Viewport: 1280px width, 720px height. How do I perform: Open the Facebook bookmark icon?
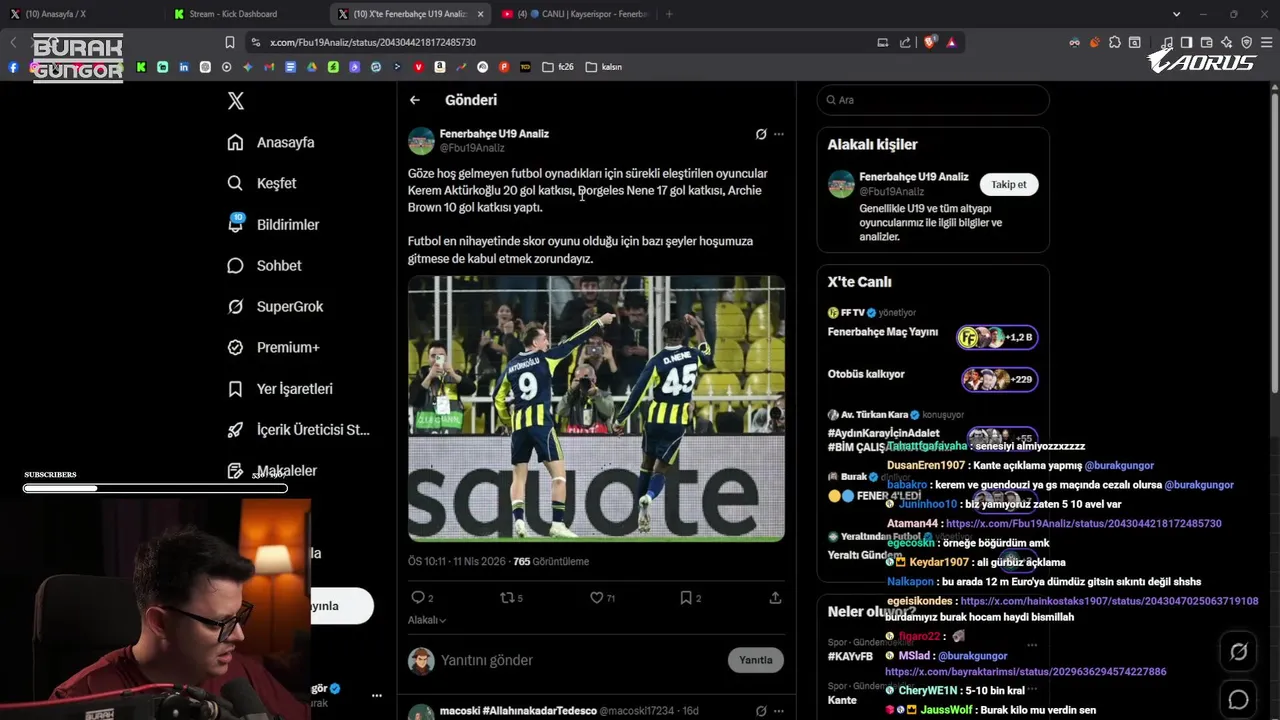tap(13, 67)
